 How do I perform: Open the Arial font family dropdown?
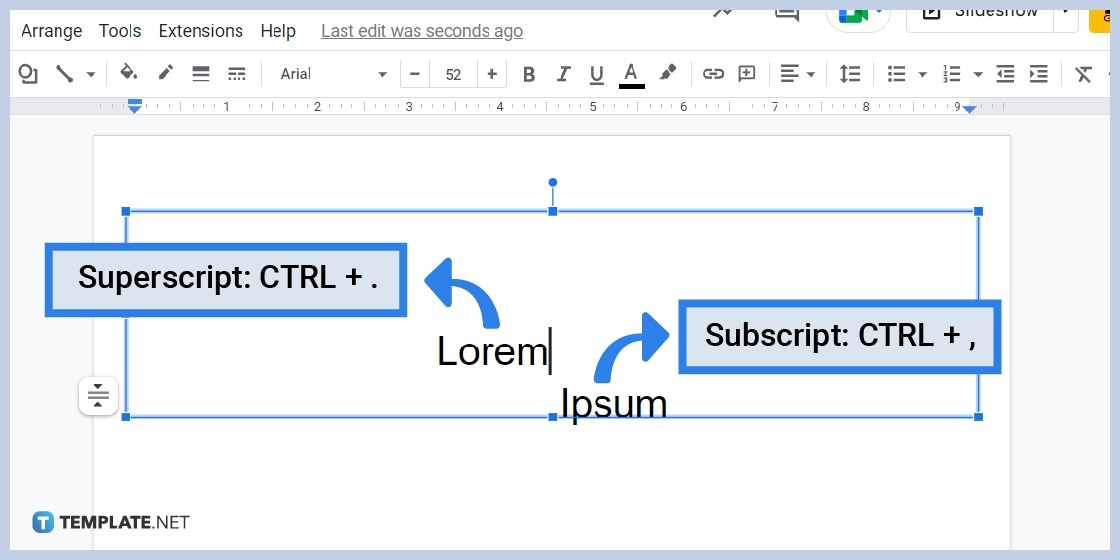[x=334, y=74]
